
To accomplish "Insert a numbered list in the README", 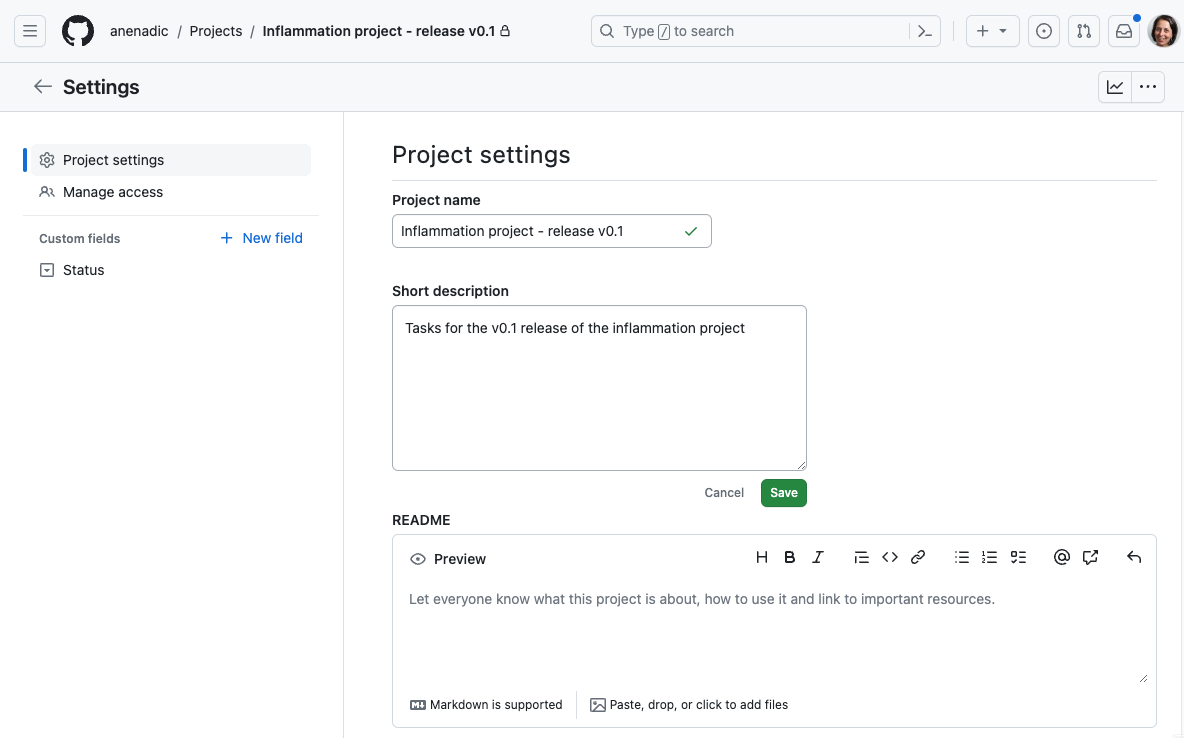I will 989,557.
